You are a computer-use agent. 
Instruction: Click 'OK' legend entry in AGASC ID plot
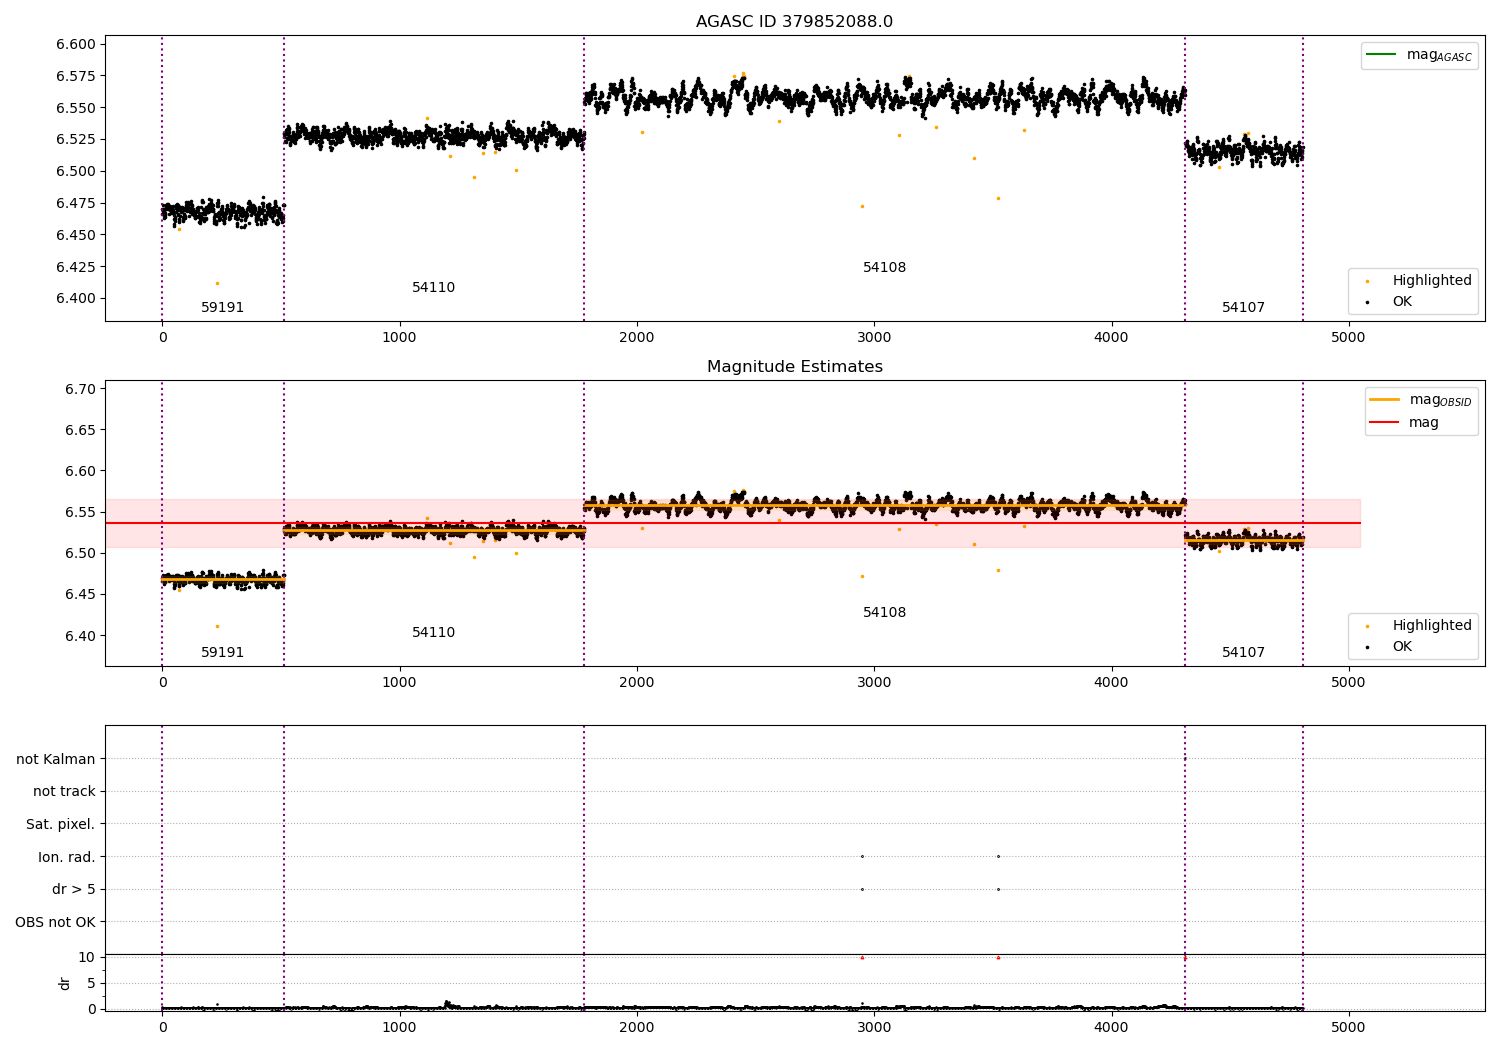coord(1390,301)
